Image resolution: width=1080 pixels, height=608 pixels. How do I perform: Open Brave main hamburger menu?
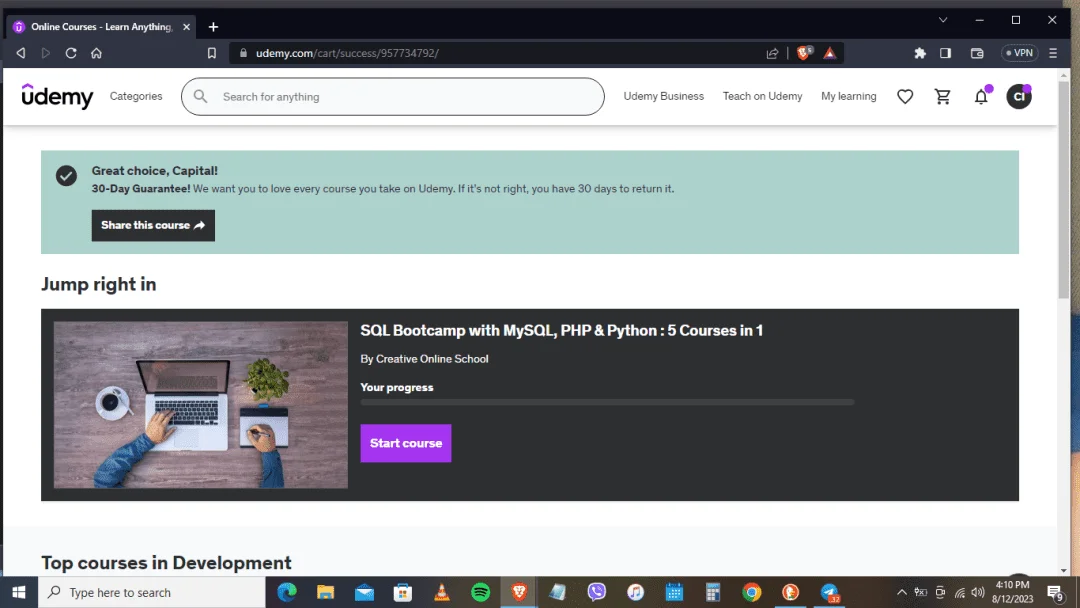1052,53
